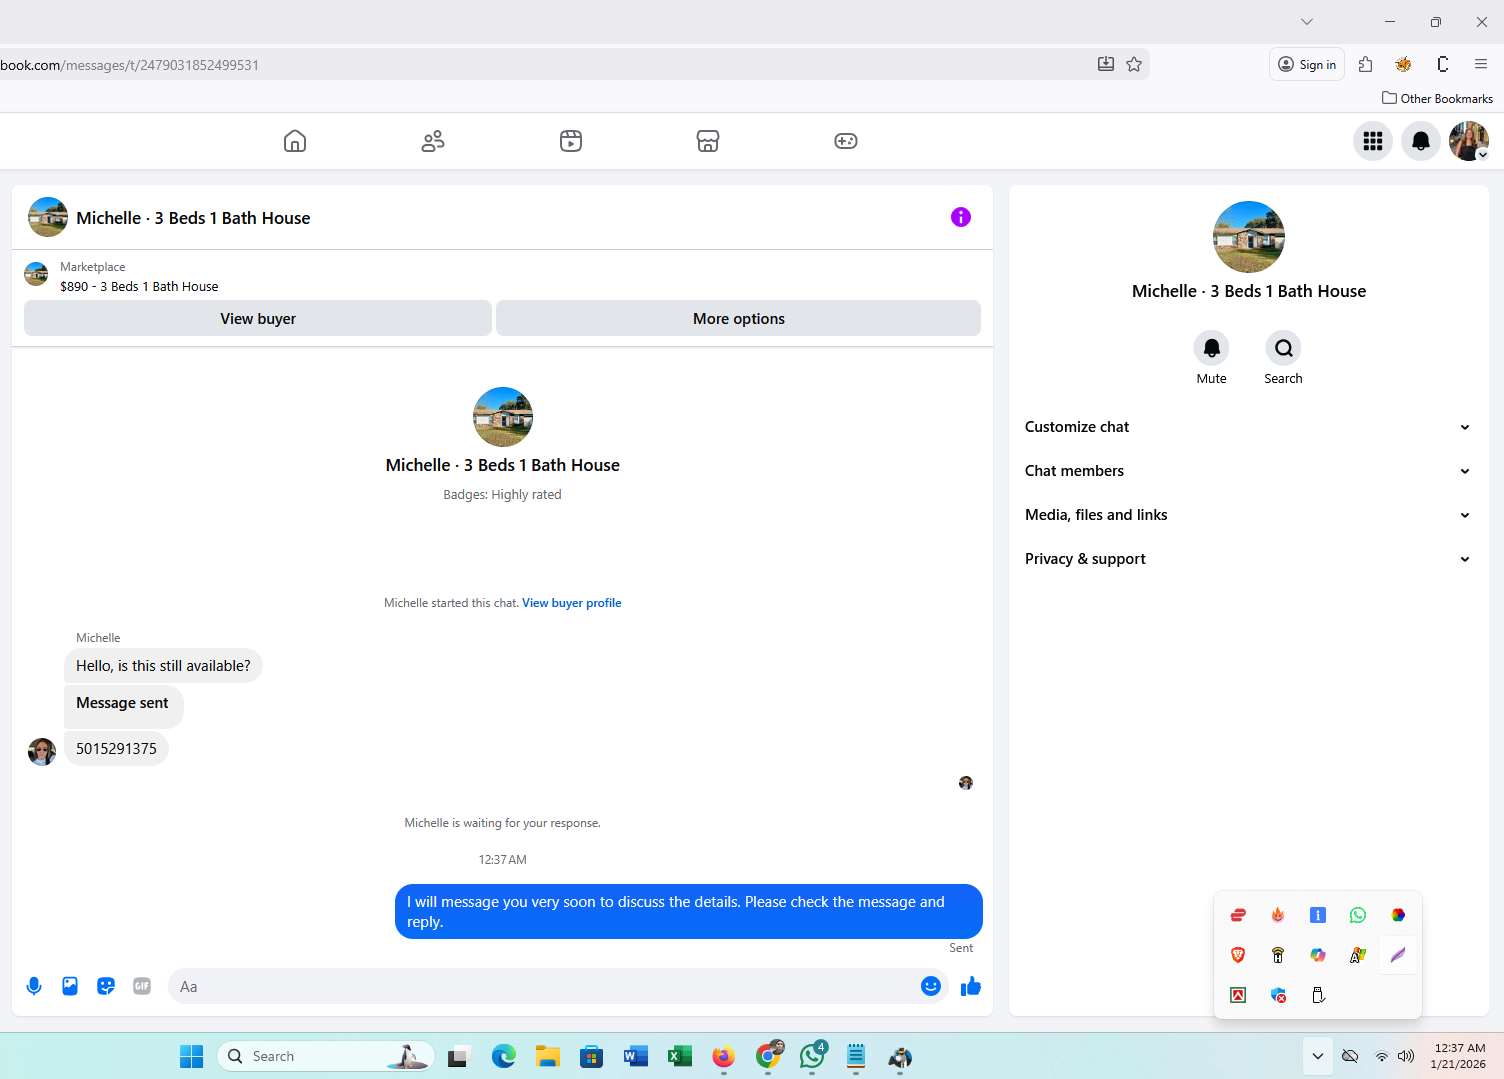Viewport: 1504px width, 1079px height.
Task: Click the house avatar in the chat header
Action: pos(48,217)
